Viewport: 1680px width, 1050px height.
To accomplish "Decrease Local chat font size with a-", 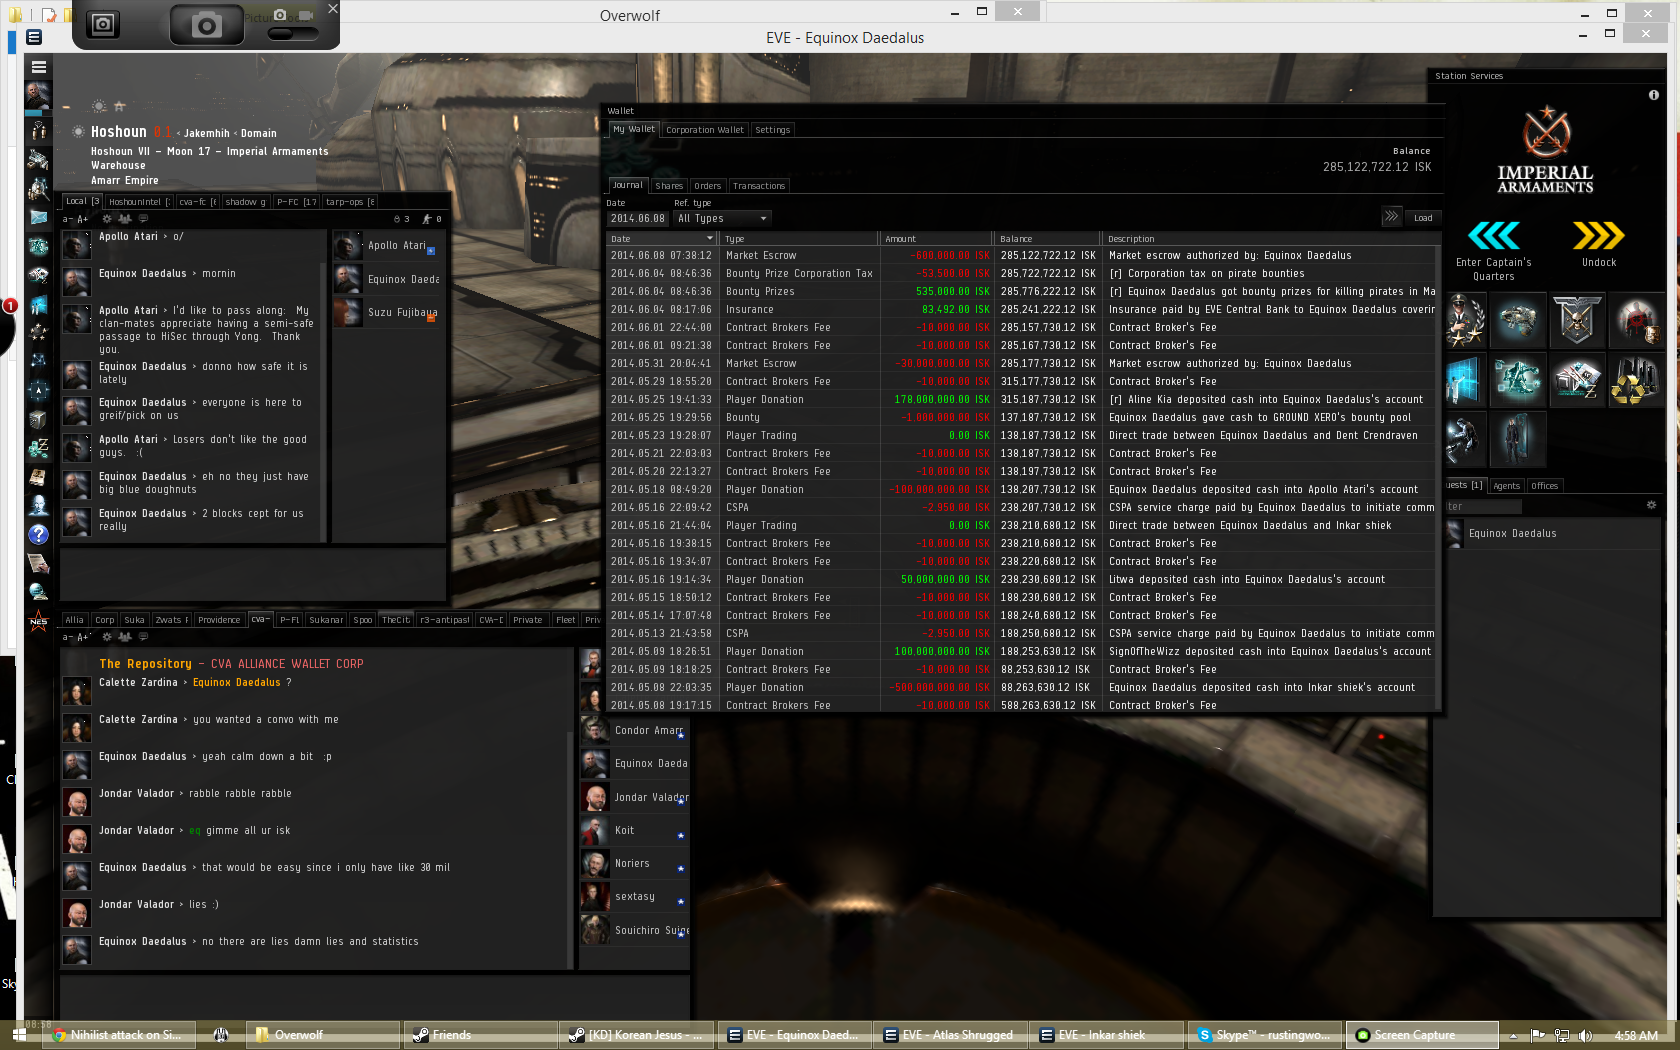I will (68, 219).
